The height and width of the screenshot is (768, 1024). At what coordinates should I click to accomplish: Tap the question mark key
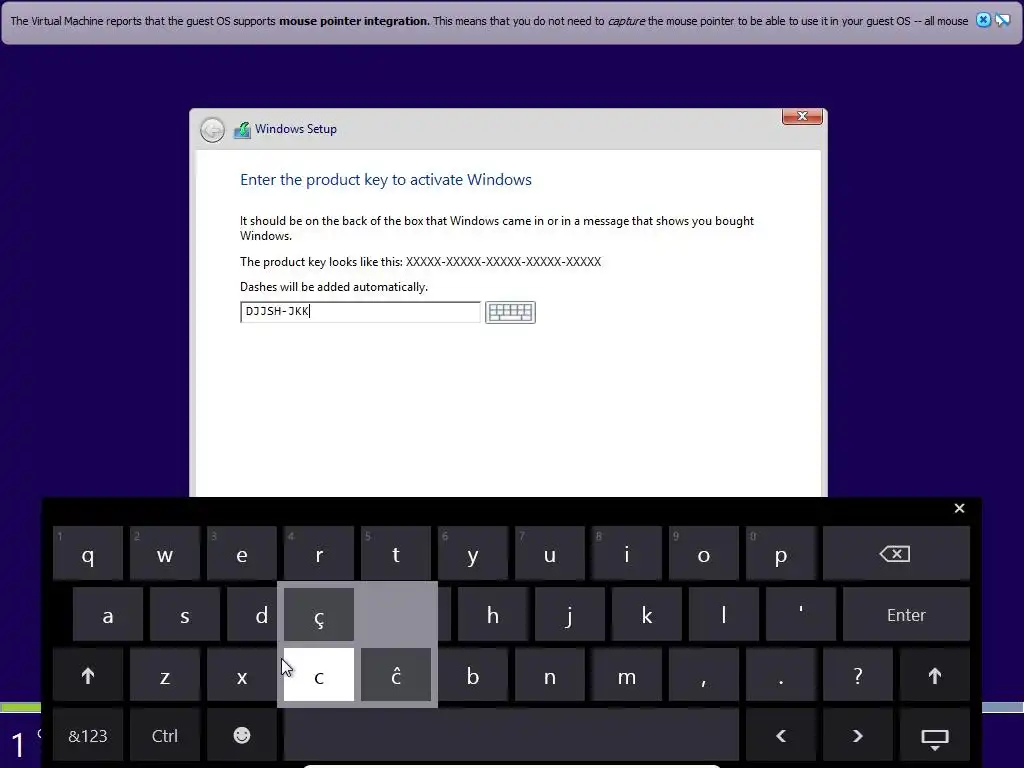(858, 675)
